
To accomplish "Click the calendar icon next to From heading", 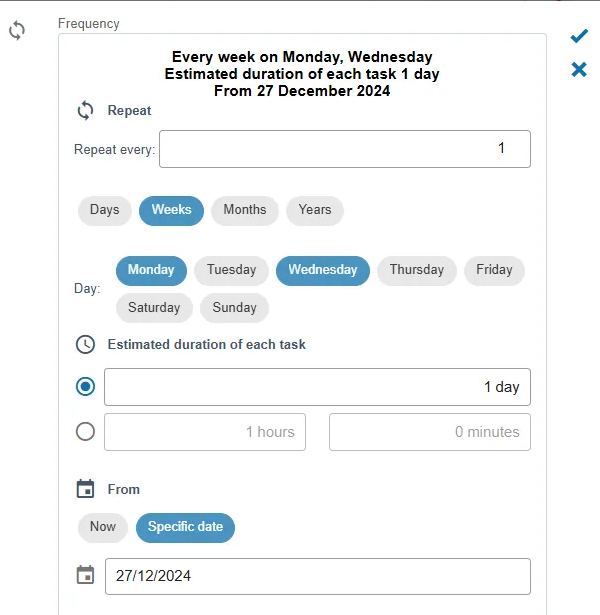I will click(85, 489).
